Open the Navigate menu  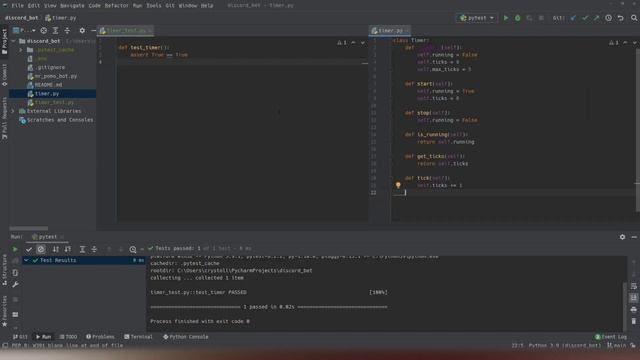point(72,6)
